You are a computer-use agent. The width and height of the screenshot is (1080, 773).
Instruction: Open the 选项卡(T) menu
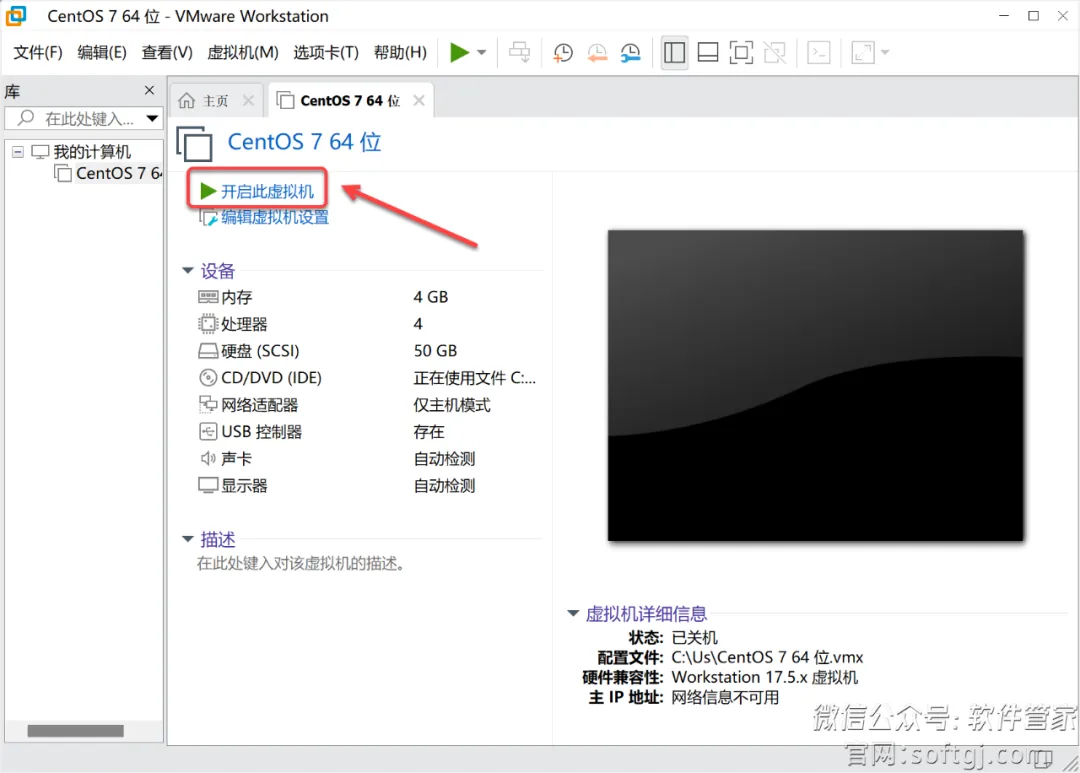(x=326, y=52)
